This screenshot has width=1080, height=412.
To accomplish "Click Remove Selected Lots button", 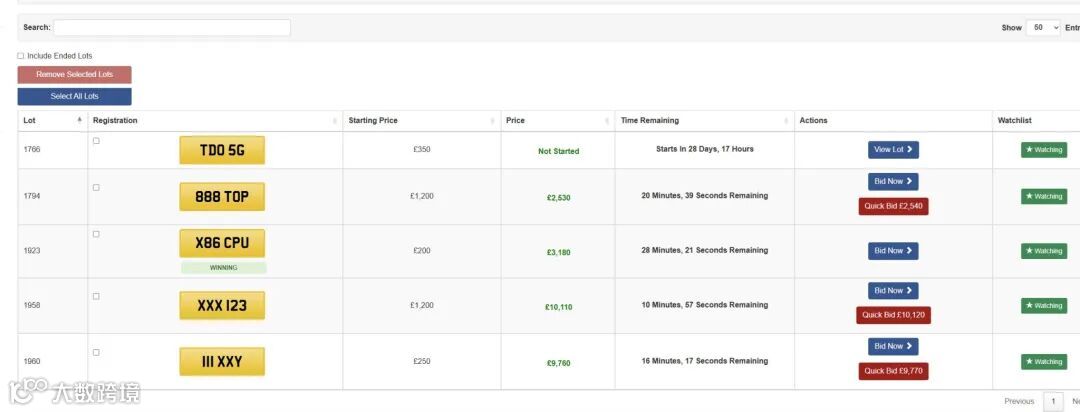I will pos(74,75).
